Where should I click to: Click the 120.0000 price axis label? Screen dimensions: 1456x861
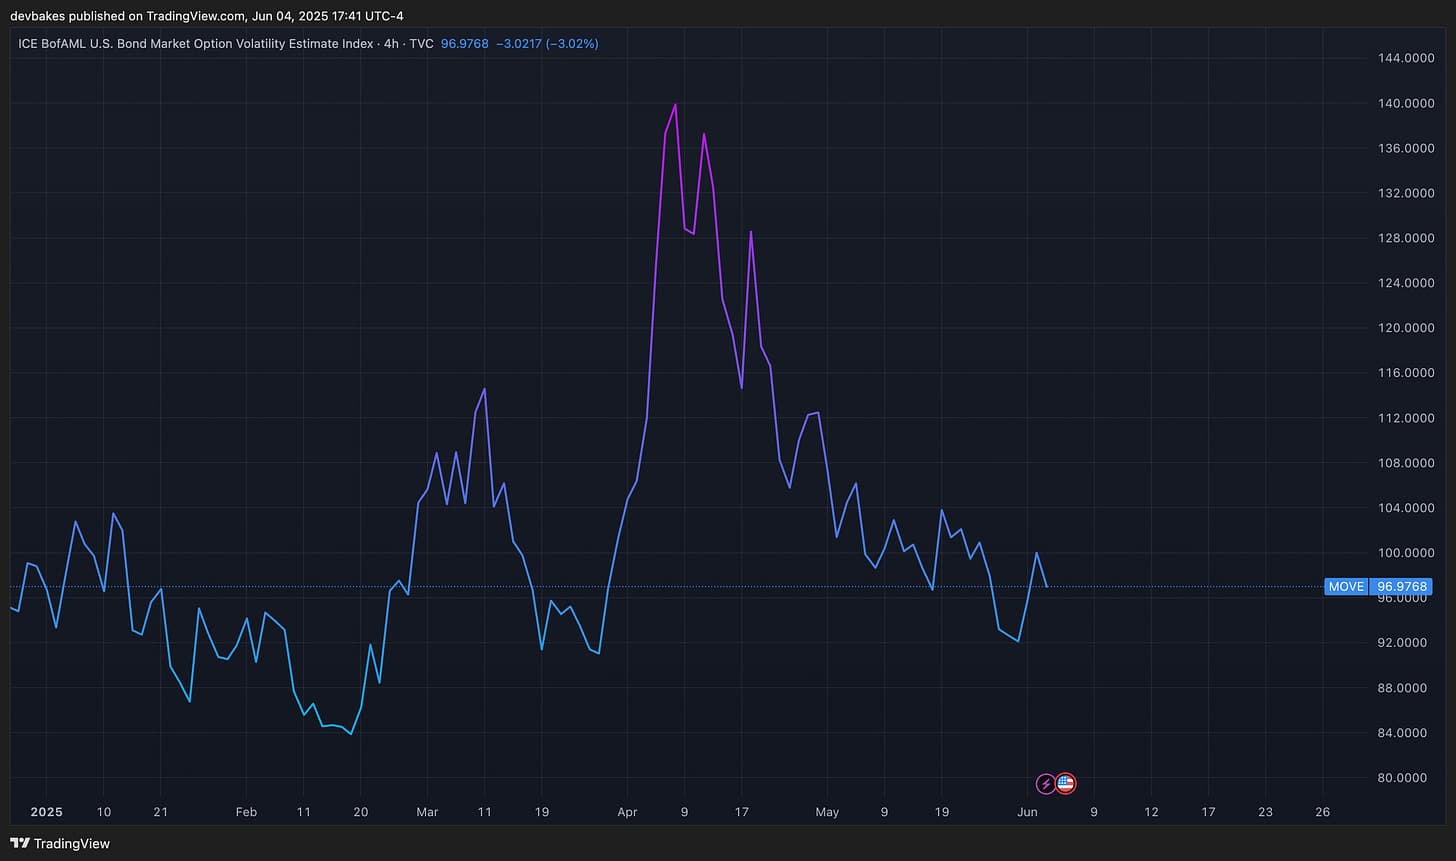click(x=1404, y=328)
